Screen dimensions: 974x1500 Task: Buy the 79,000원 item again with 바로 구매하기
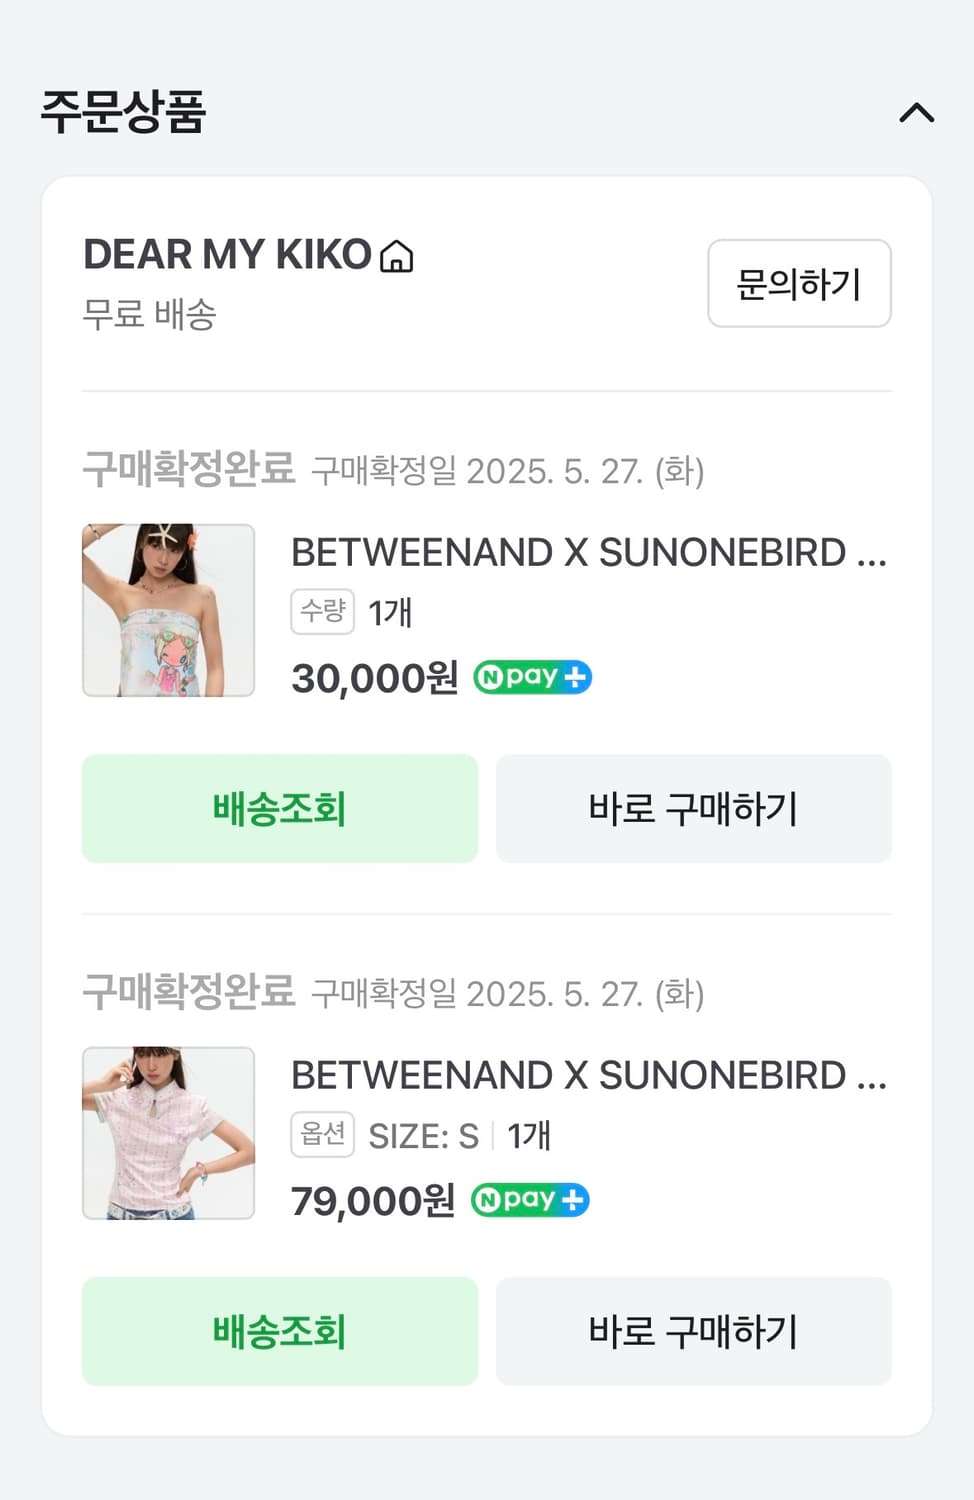(693, 1331)
